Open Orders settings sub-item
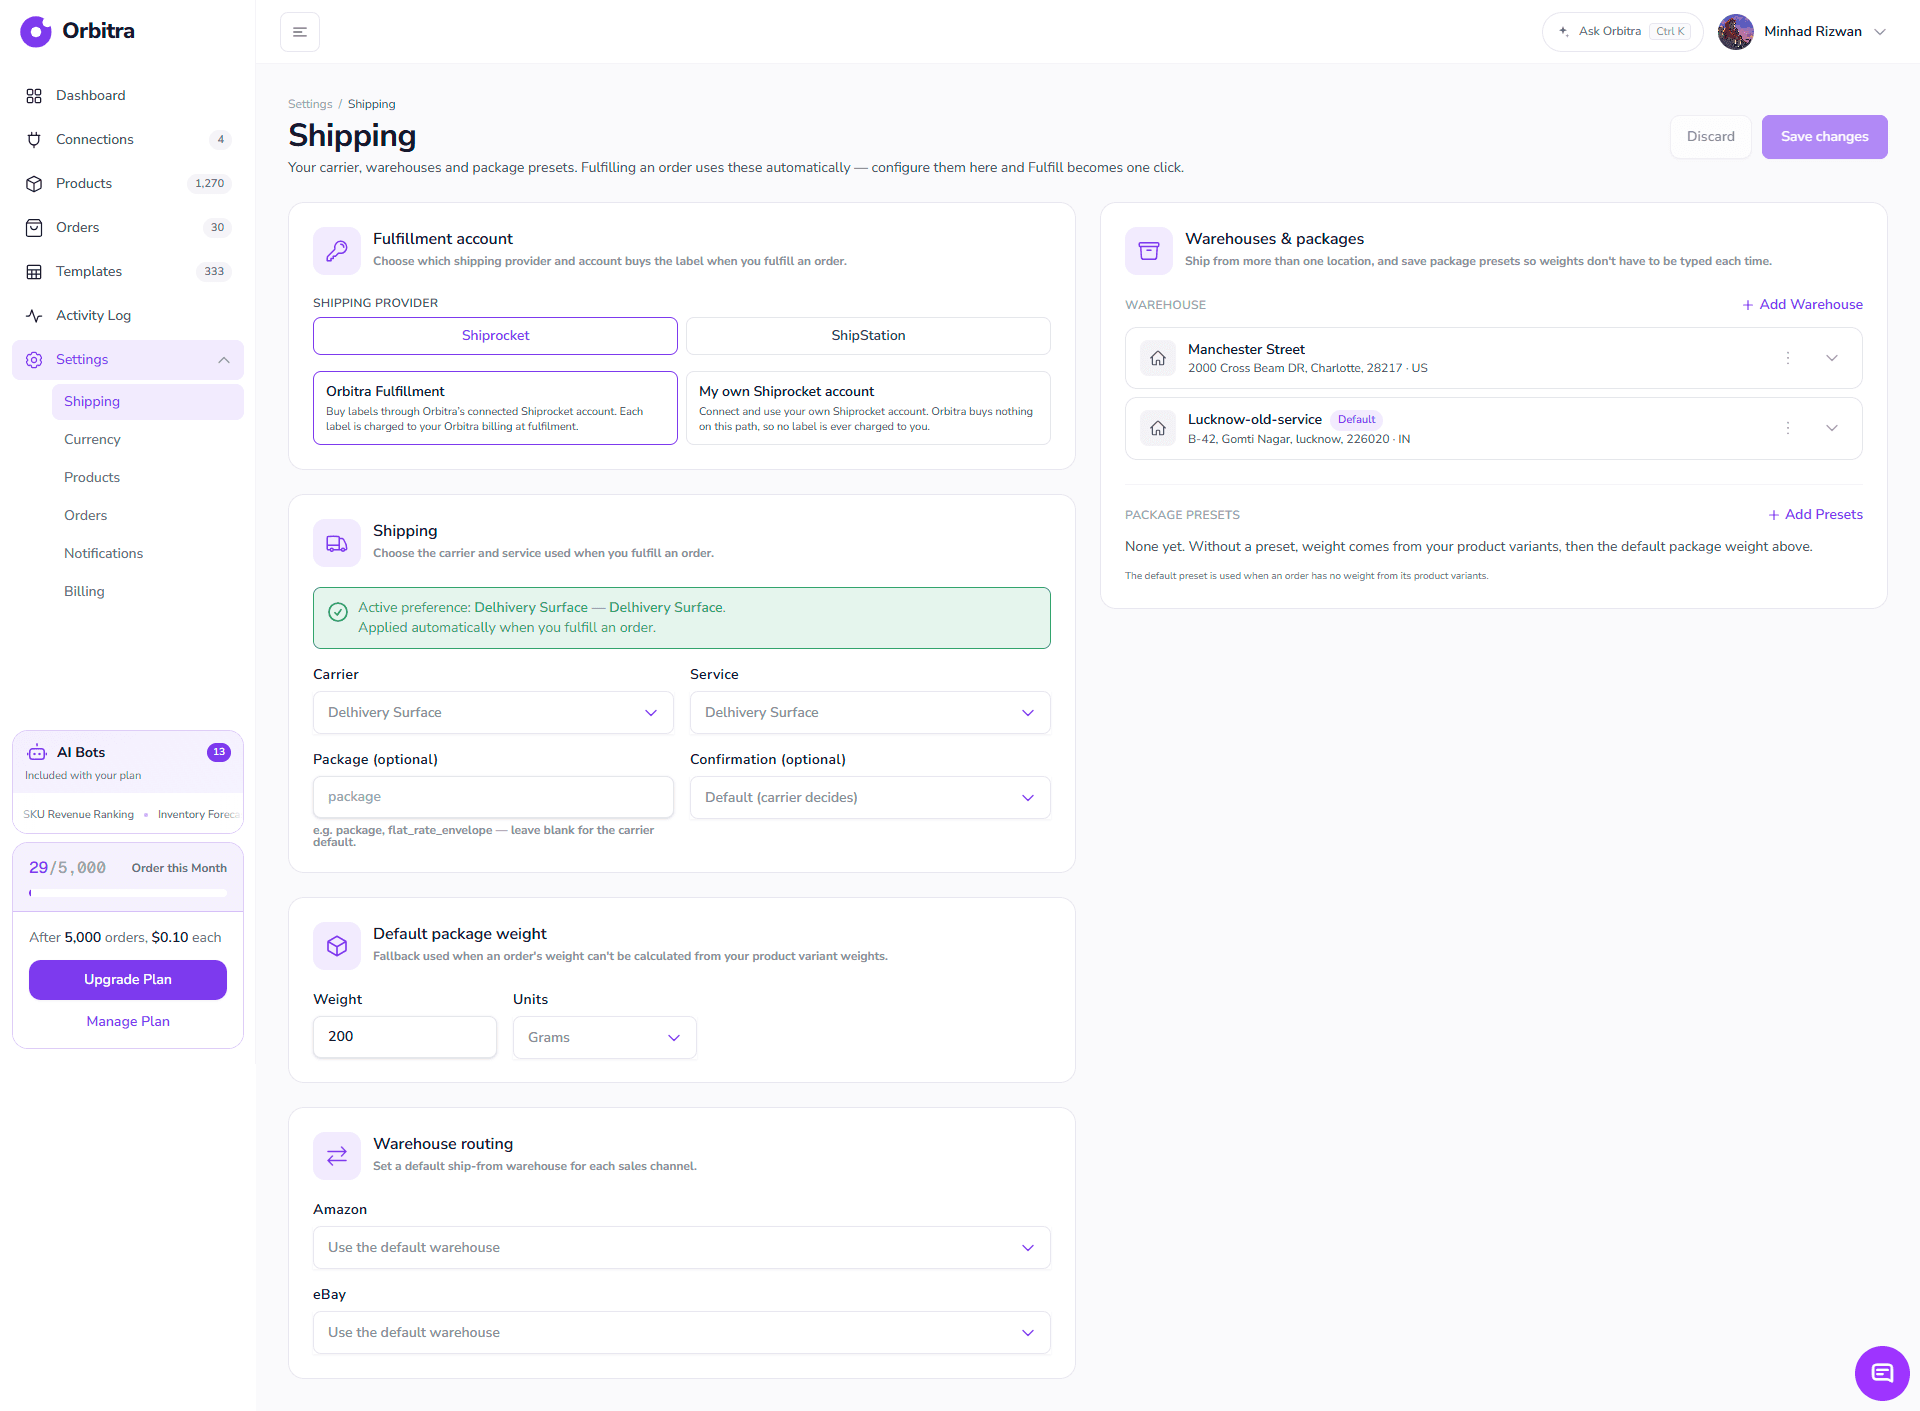 [x=148, y=515]
